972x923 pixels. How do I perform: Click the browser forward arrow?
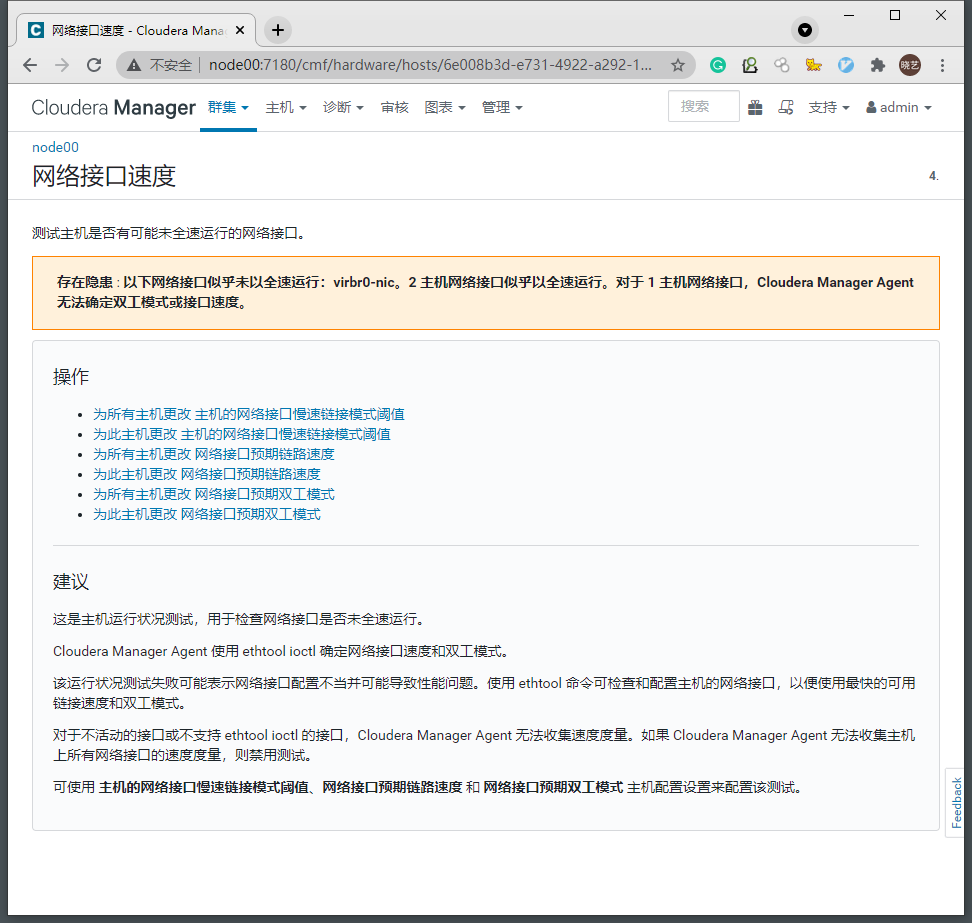tap(62, 65)
